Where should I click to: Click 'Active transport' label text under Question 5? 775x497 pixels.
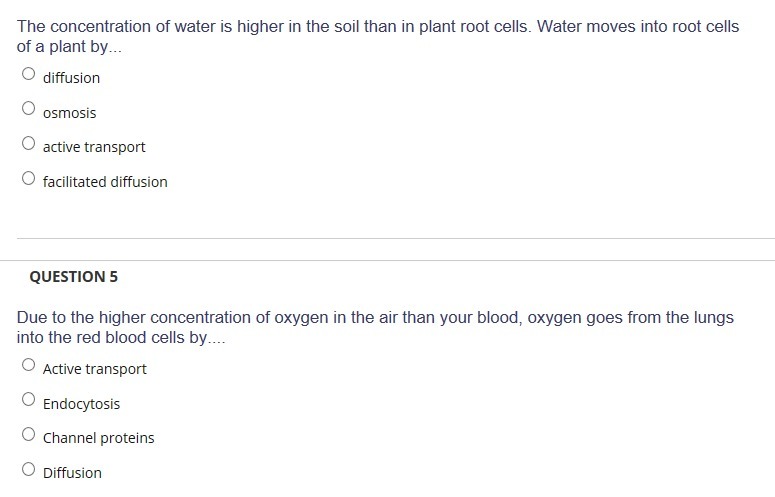tap(94, 369)
